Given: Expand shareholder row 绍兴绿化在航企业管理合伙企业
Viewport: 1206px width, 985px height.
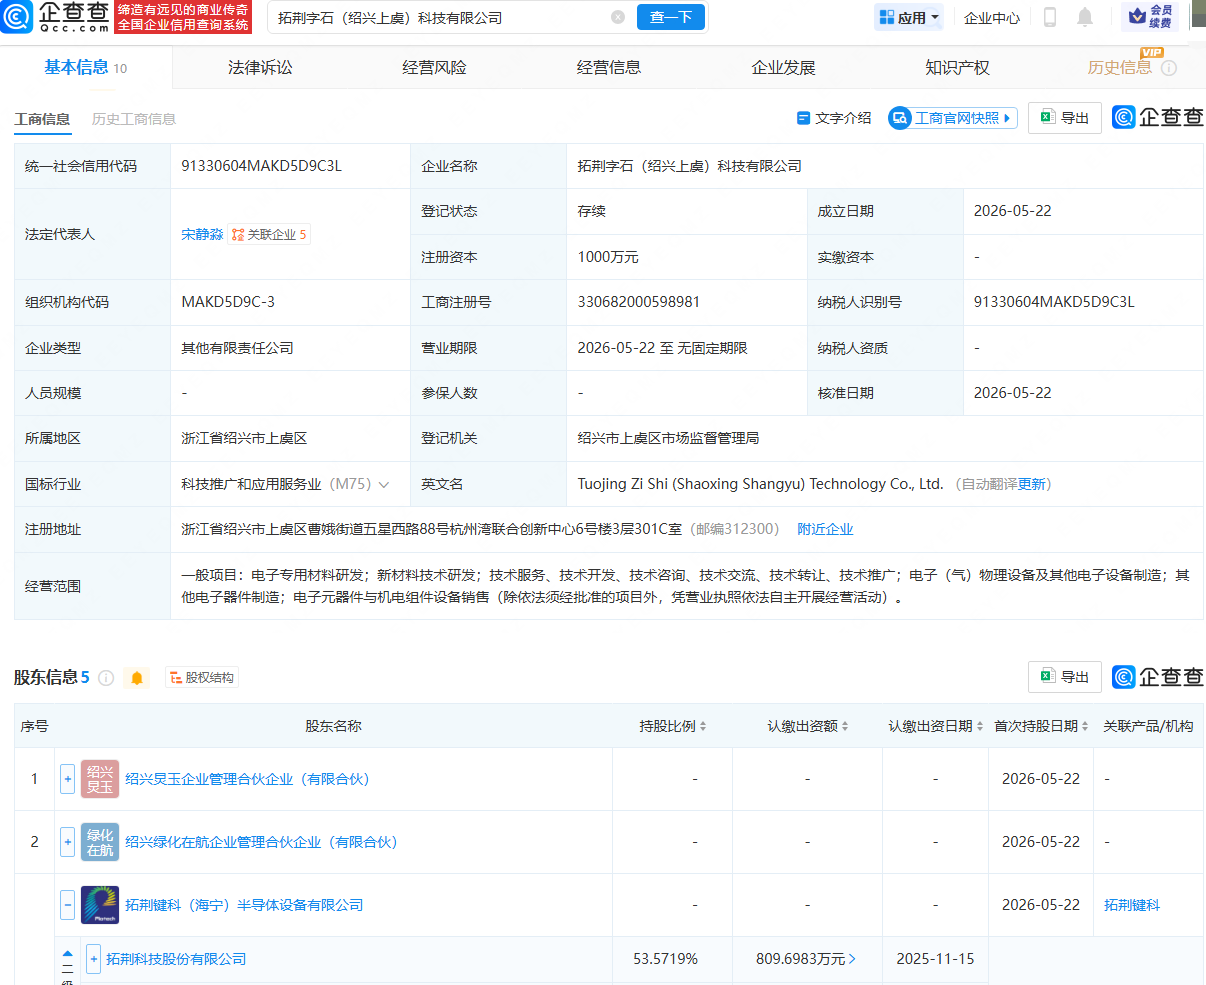Looking at the screenshot, I should pyautogui.click(x=68, y=842).
